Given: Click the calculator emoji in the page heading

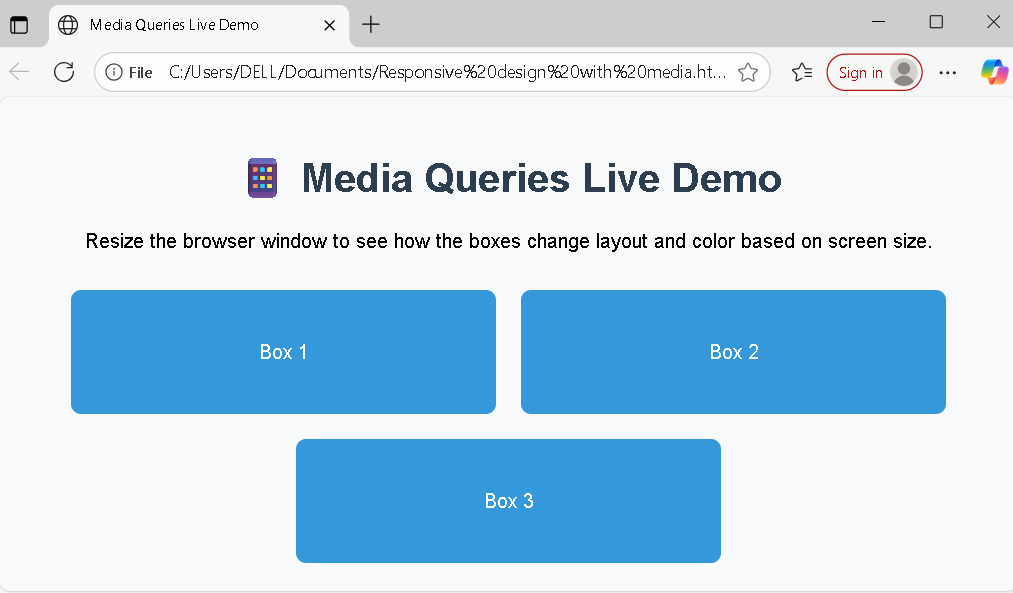Looking at the screenshot, I should pyautogui.click(x=261, y=178).
